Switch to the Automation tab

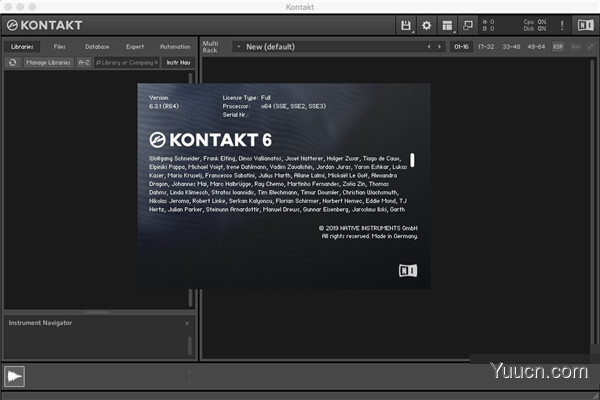[175, 47]
